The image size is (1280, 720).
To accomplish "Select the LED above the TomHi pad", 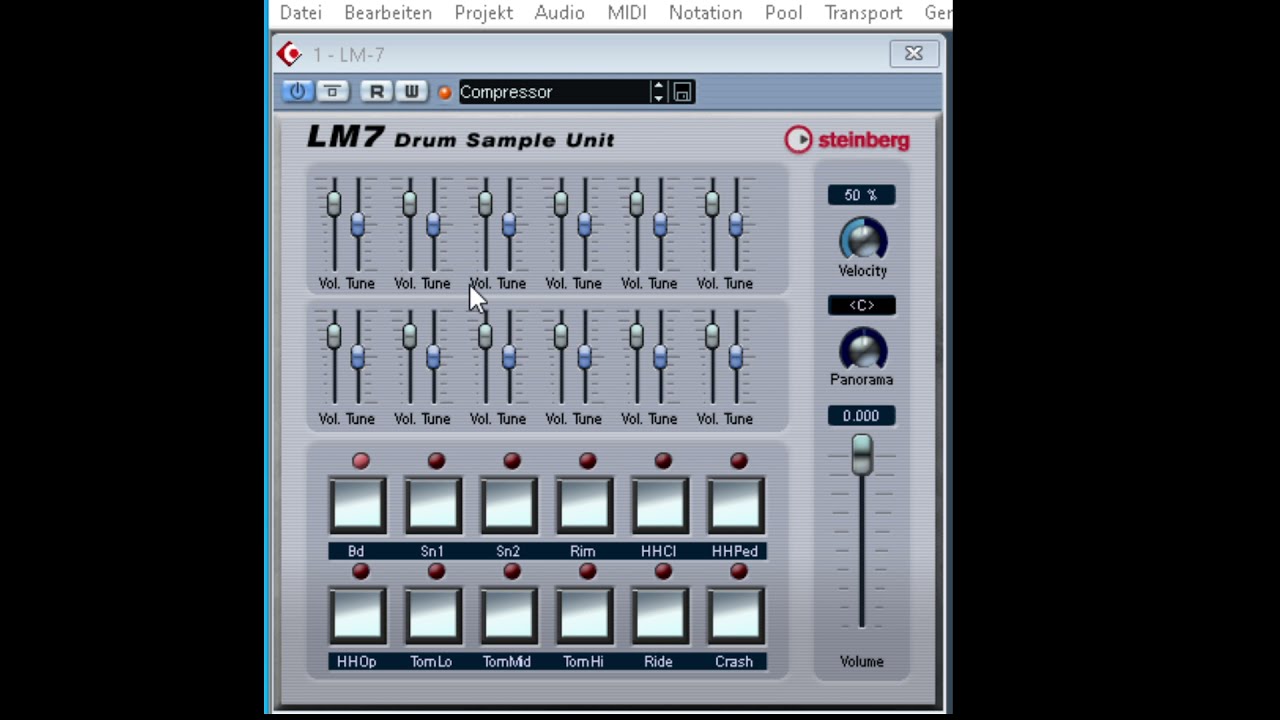I will coord(587,571).
